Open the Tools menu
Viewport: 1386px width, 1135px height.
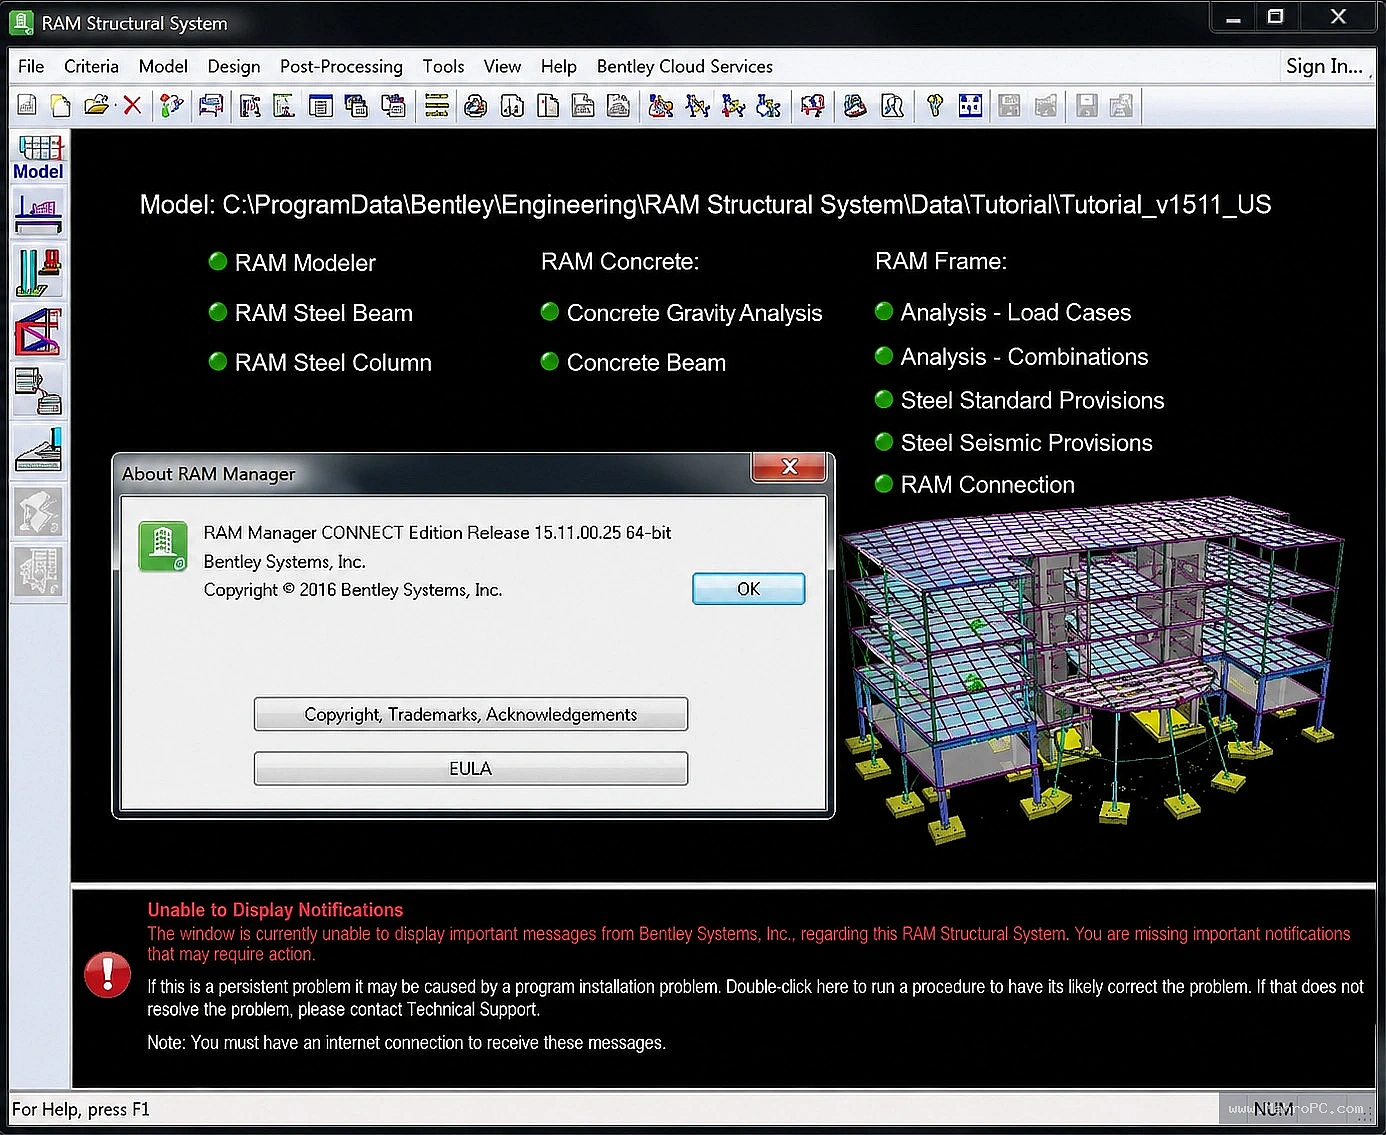443,66
